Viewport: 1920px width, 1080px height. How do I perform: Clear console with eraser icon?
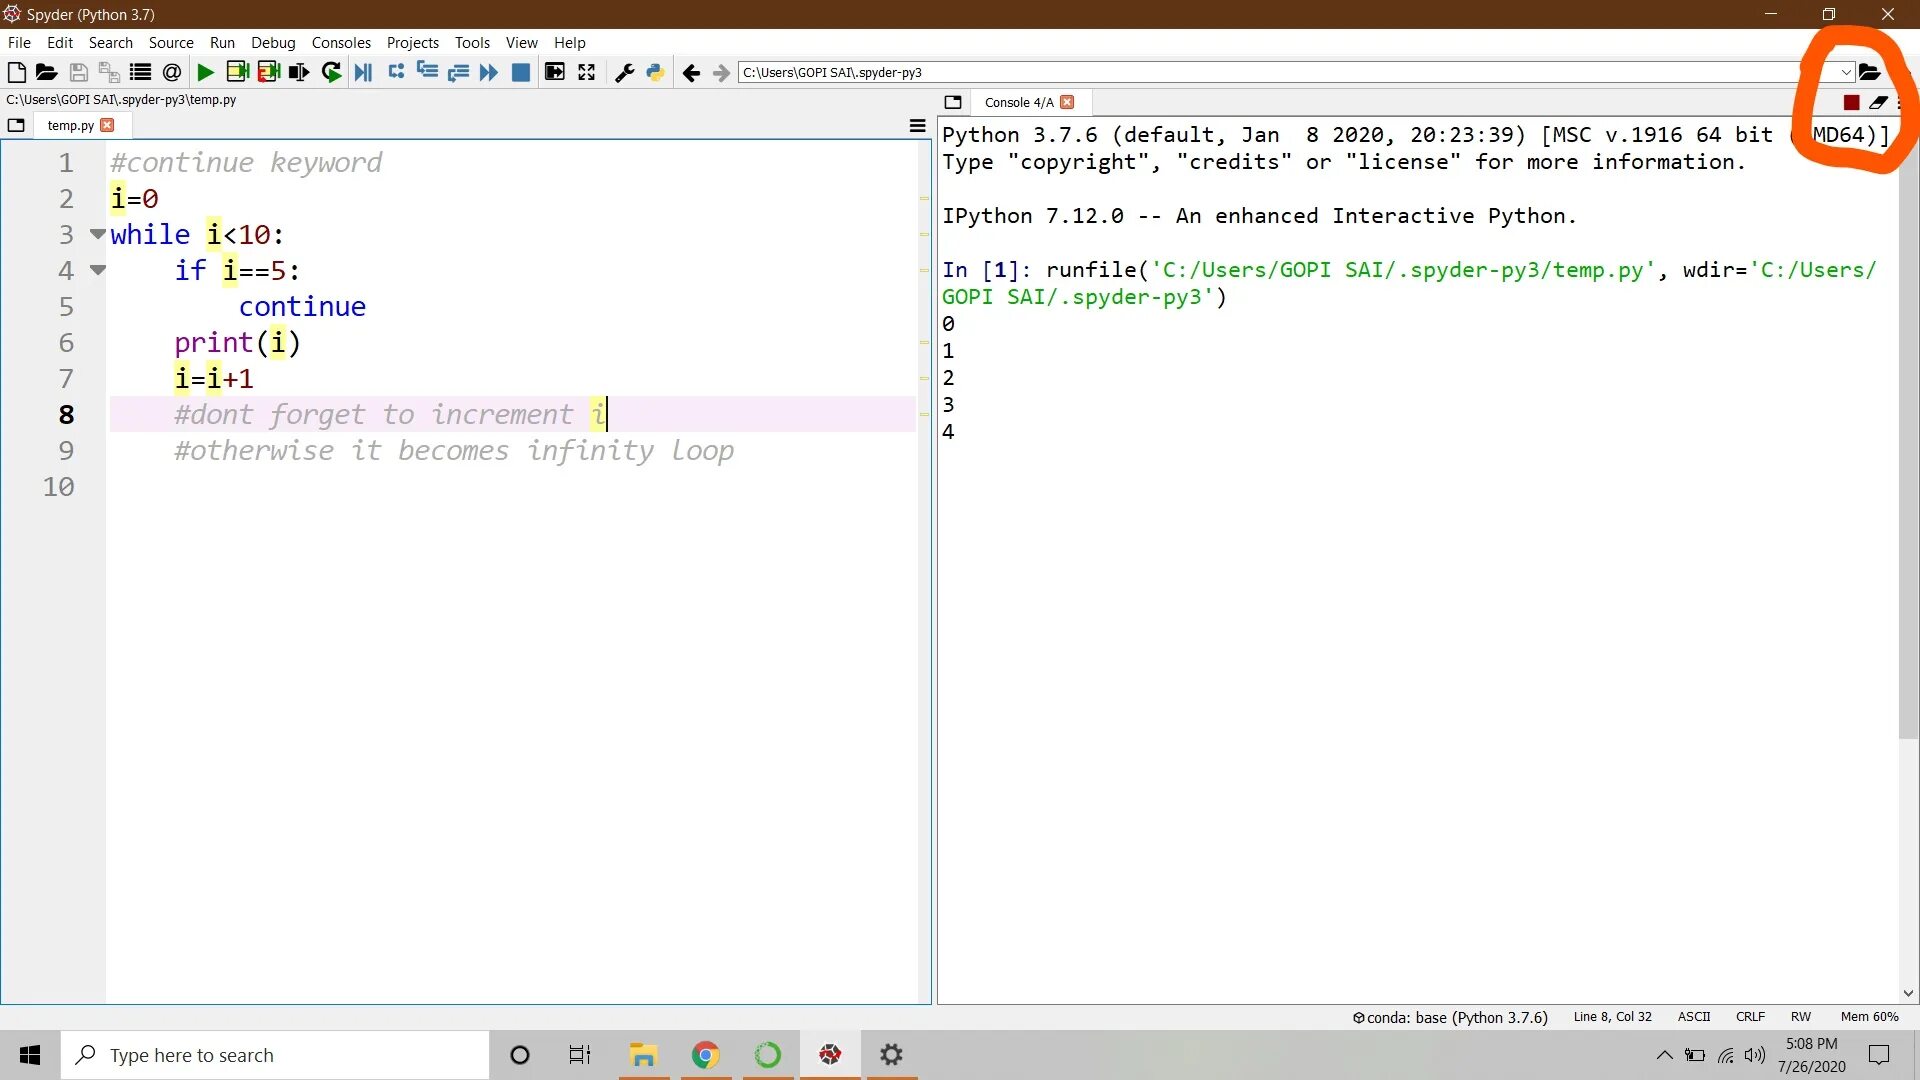pos(1878,103)
